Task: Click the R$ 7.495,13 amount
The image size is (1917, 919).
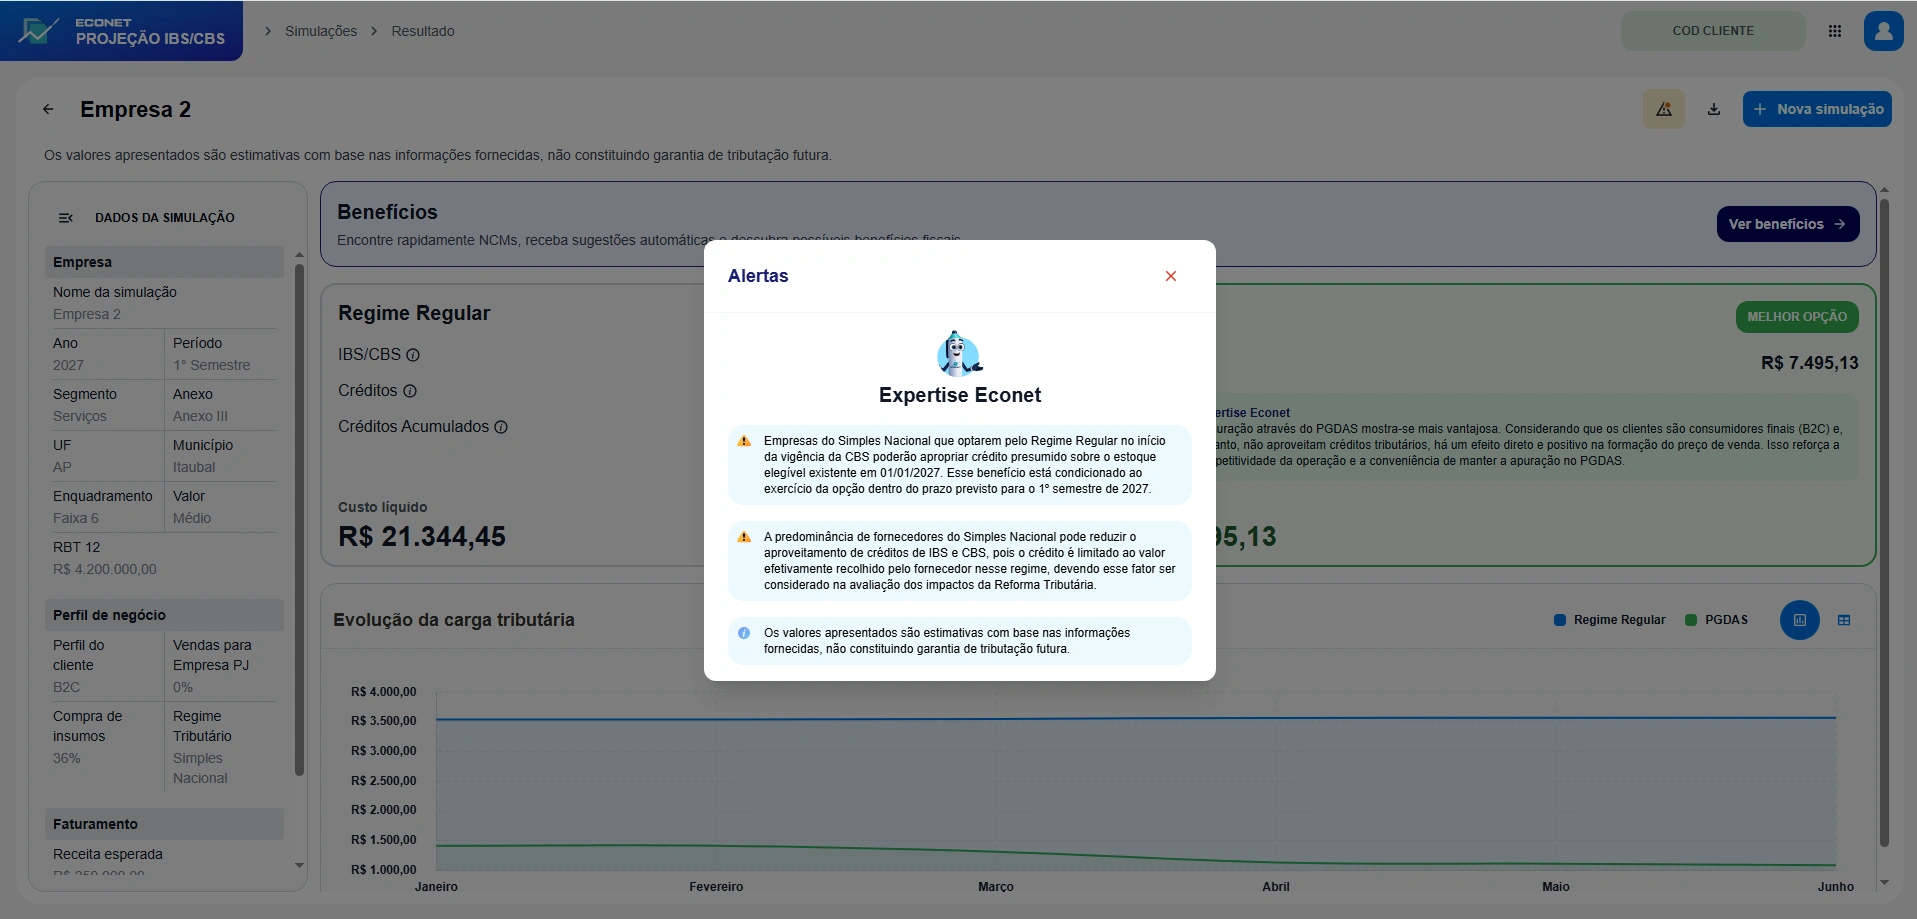Action: (x=1810, y=363)
